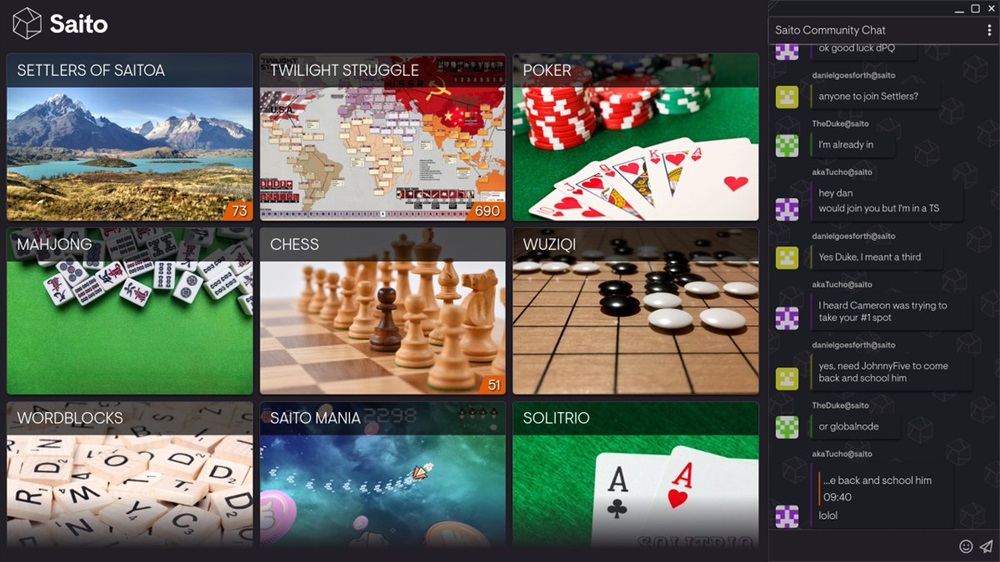Open the Wuziqi game tile
Screen dimensions: 1000x562
click(x=636, y=311)
